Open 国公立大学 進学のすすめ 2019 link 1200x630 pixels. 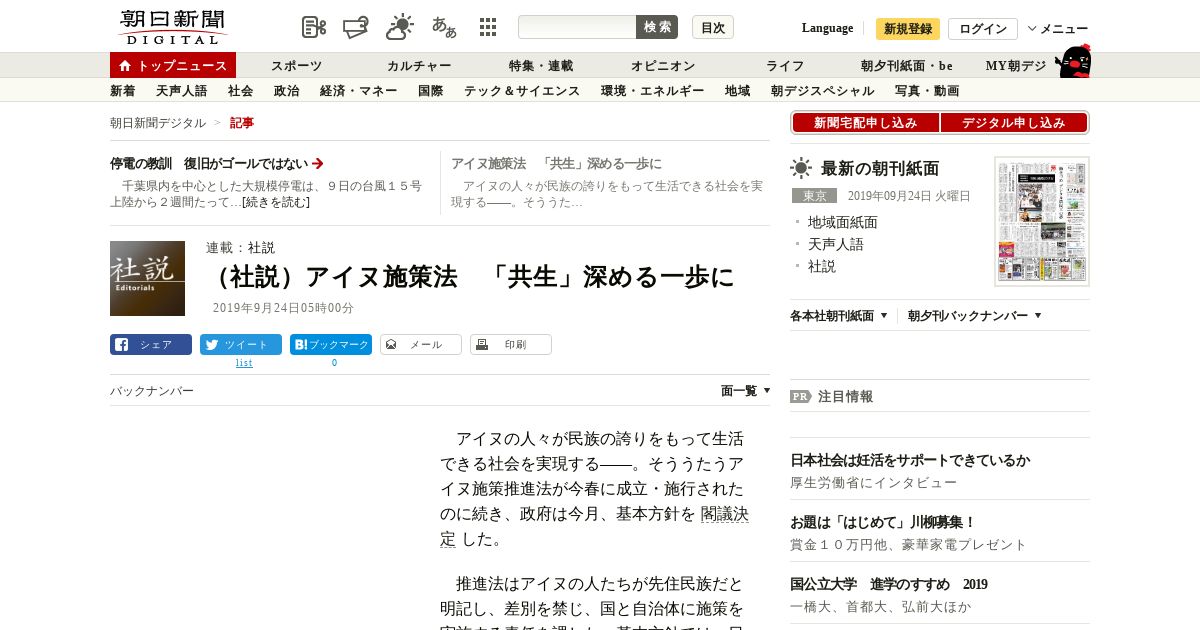point(889,584)
